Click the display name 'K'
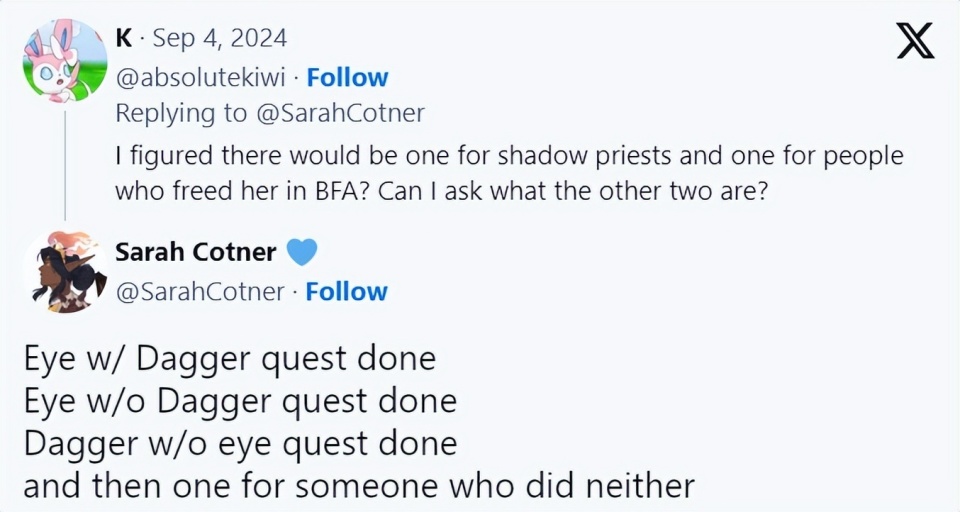Viewport: 960px width, 512px height. 124,39
